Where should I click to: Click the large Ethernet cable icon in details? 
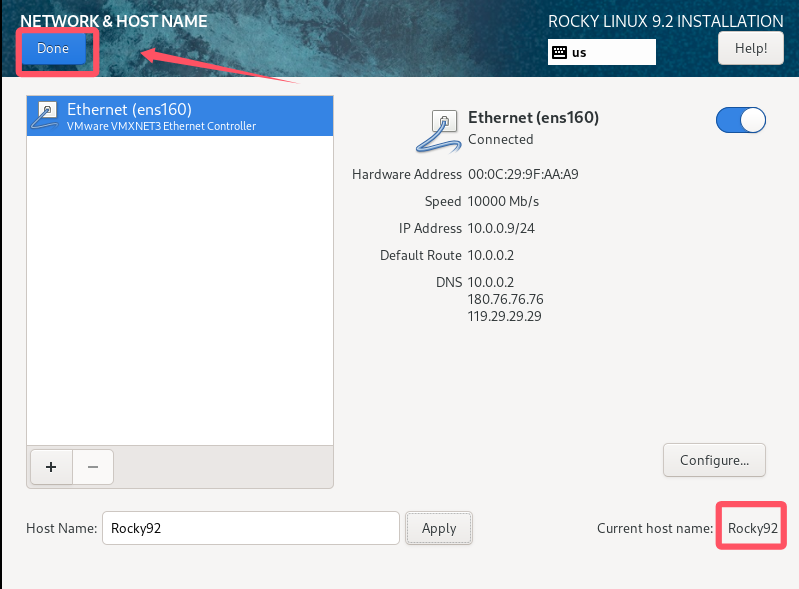point(439,131)
